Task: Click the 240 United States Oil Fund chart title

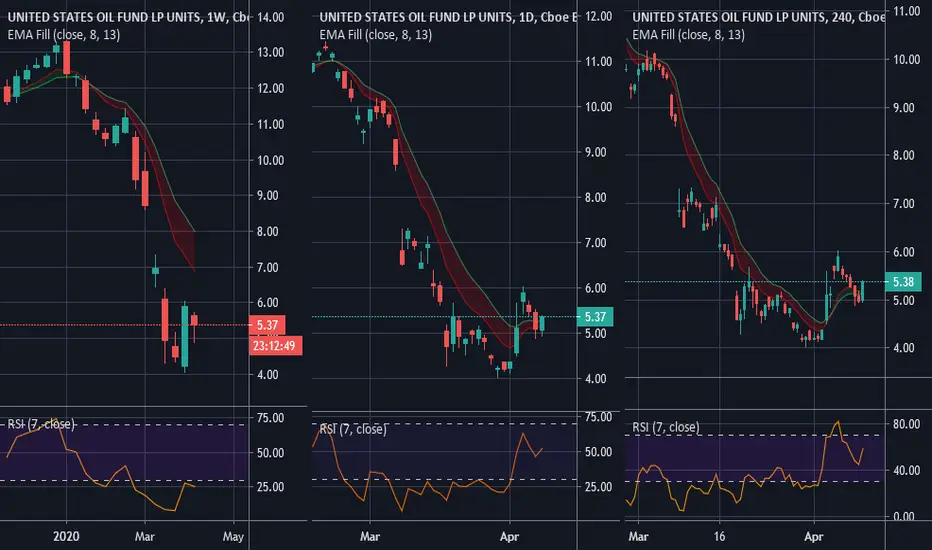Action: (758, 17)
